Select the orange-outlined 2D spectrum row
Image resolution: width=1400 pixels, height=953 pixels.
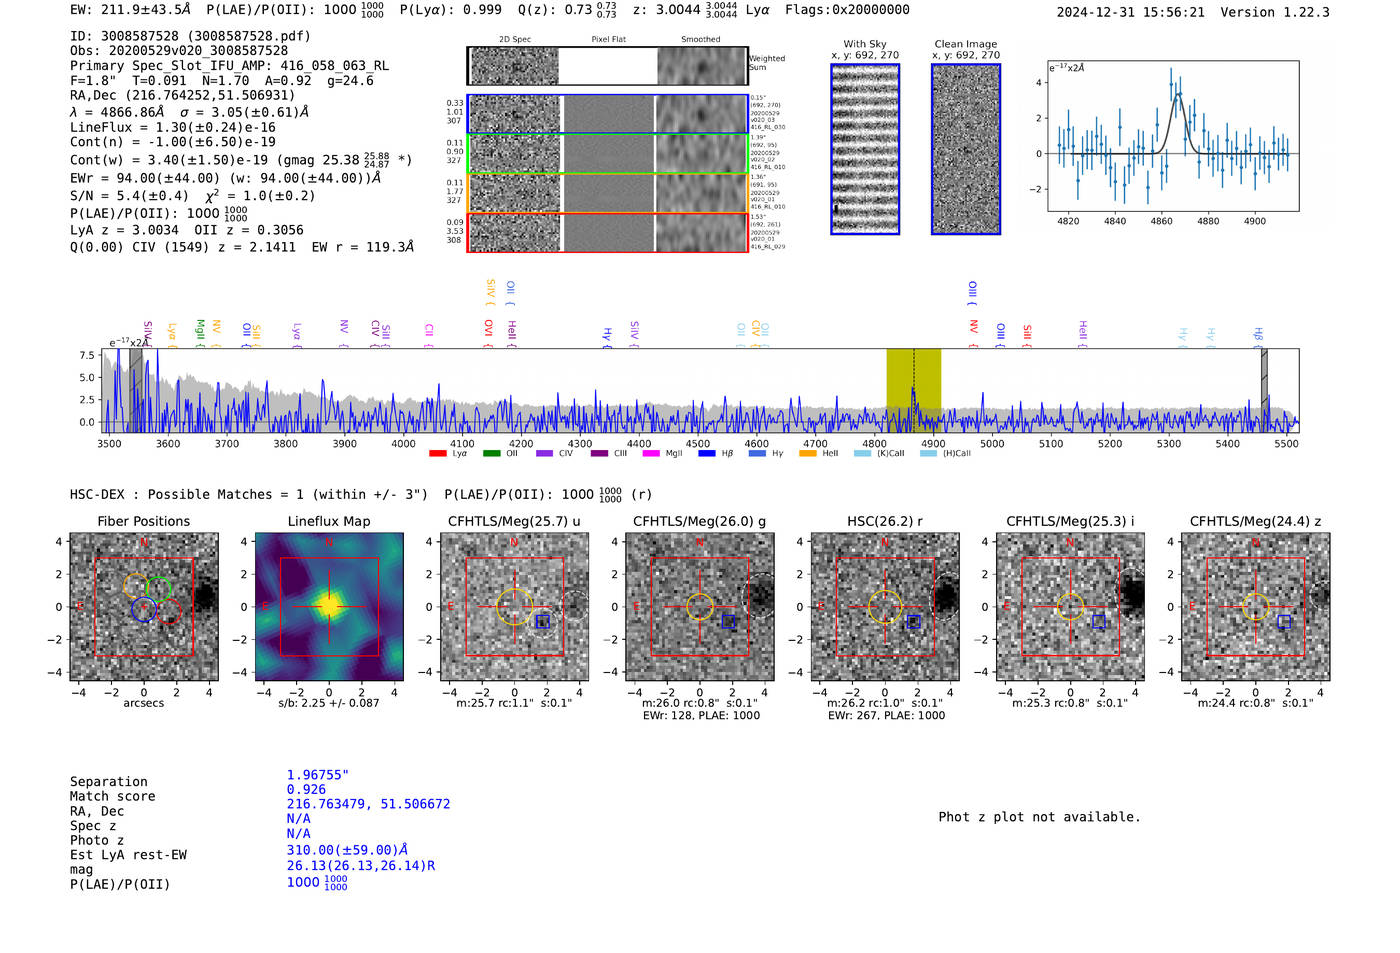[x=607, y=193]
